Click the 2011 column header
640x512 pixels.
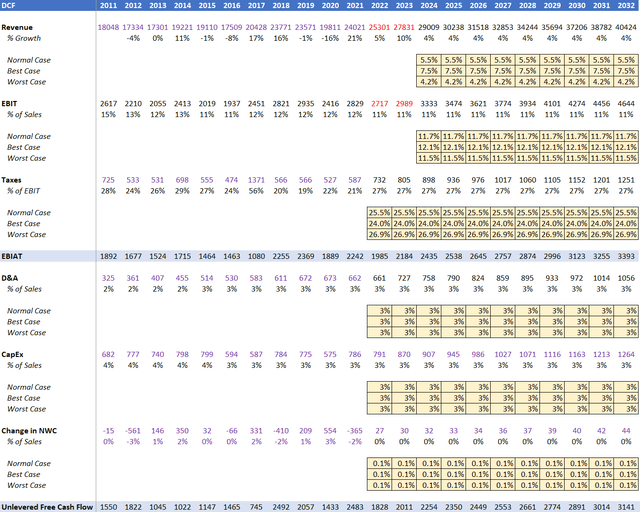(108, 6)
